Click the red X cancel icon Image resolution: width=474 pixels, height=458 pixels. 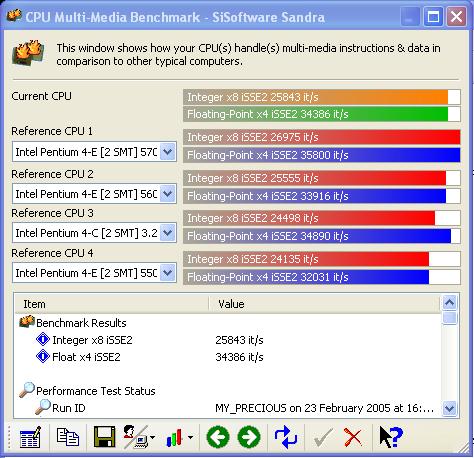[353, 437]
